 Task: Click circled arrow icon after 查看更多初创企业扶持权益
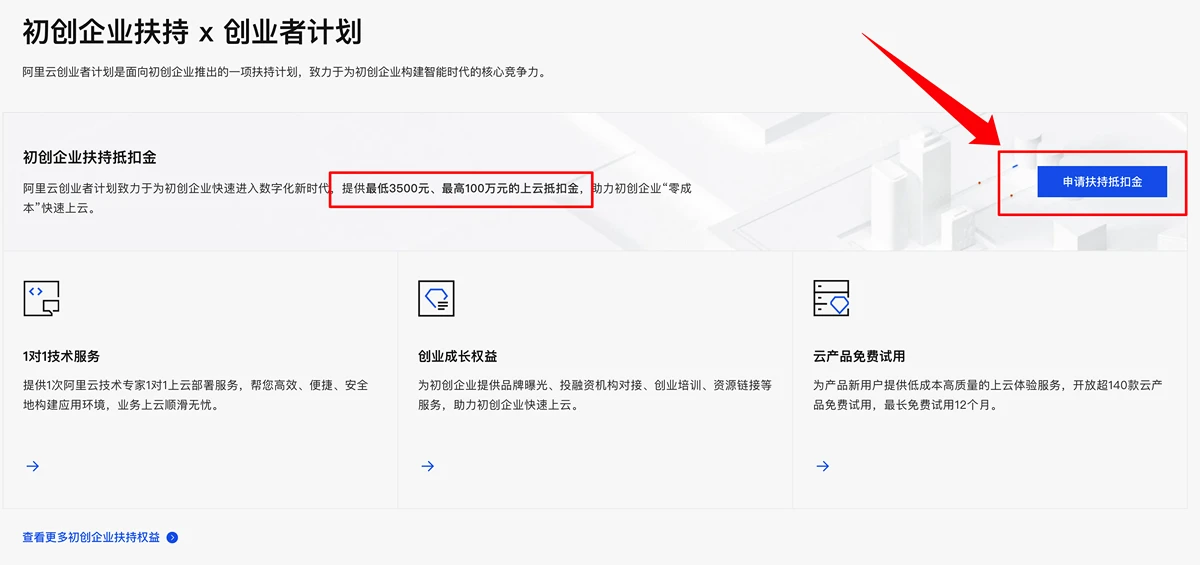(172, 537)
